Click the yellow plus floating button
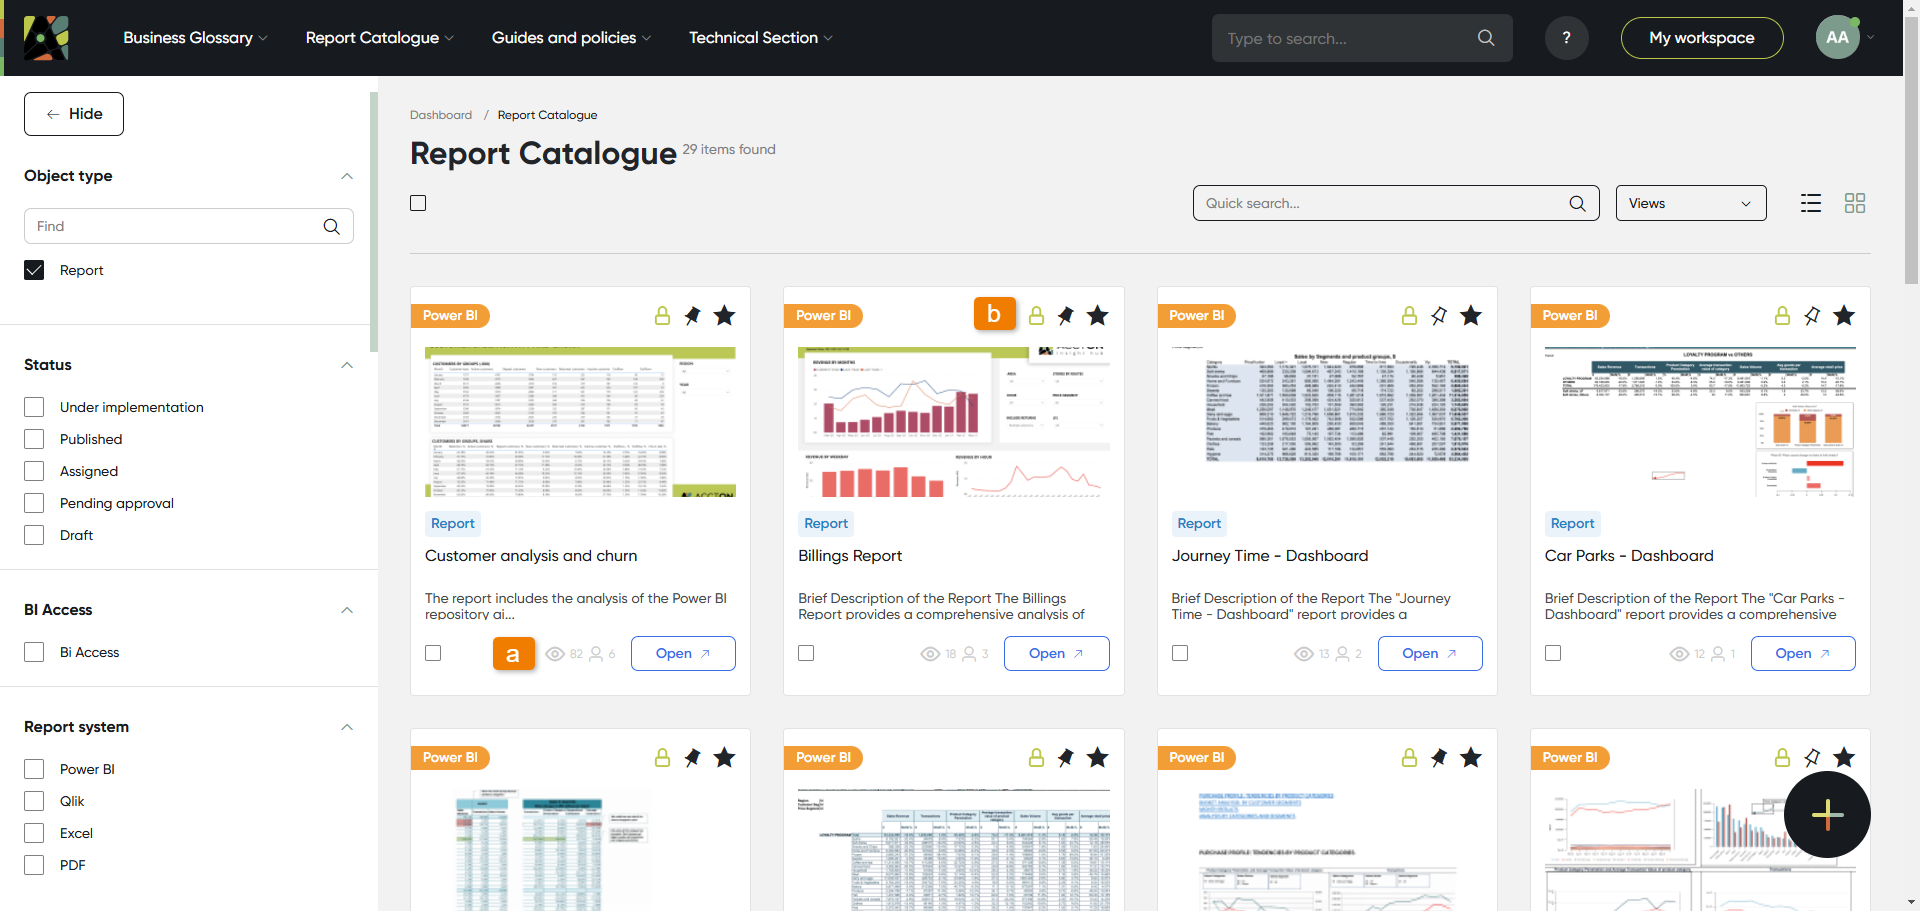 [x=1827, y=814]
